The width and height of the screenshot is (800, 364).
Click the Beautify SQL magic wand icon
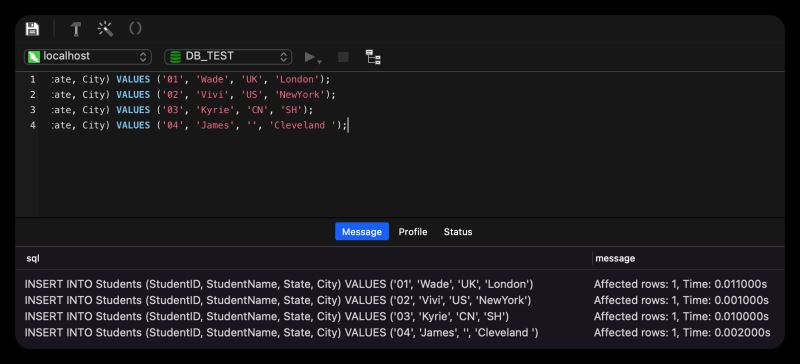pos(106,29)
